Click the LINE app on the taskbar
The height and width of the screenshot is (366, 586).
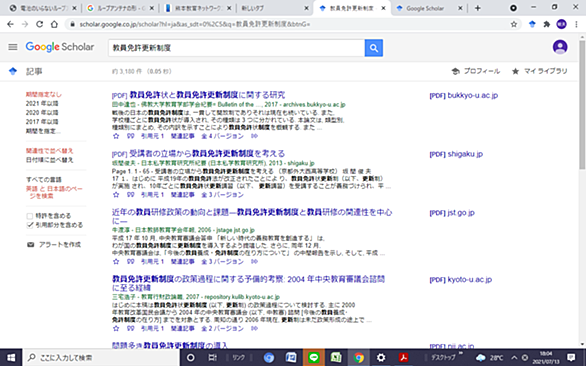pyautogui.click(x=314, y=358)
